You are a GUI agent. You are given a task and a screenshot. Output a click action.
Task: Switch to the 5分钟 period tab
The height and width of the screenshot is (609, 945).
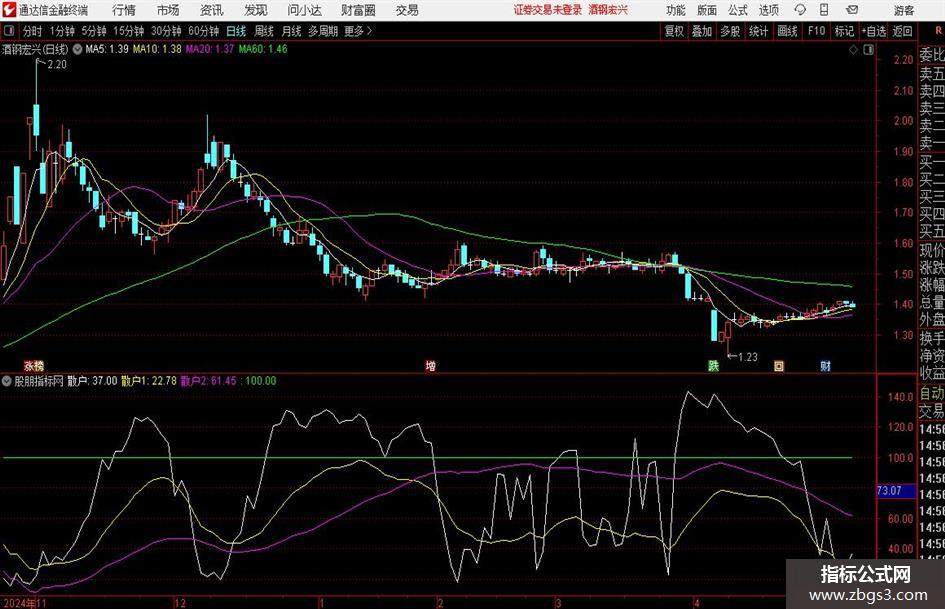94,31
